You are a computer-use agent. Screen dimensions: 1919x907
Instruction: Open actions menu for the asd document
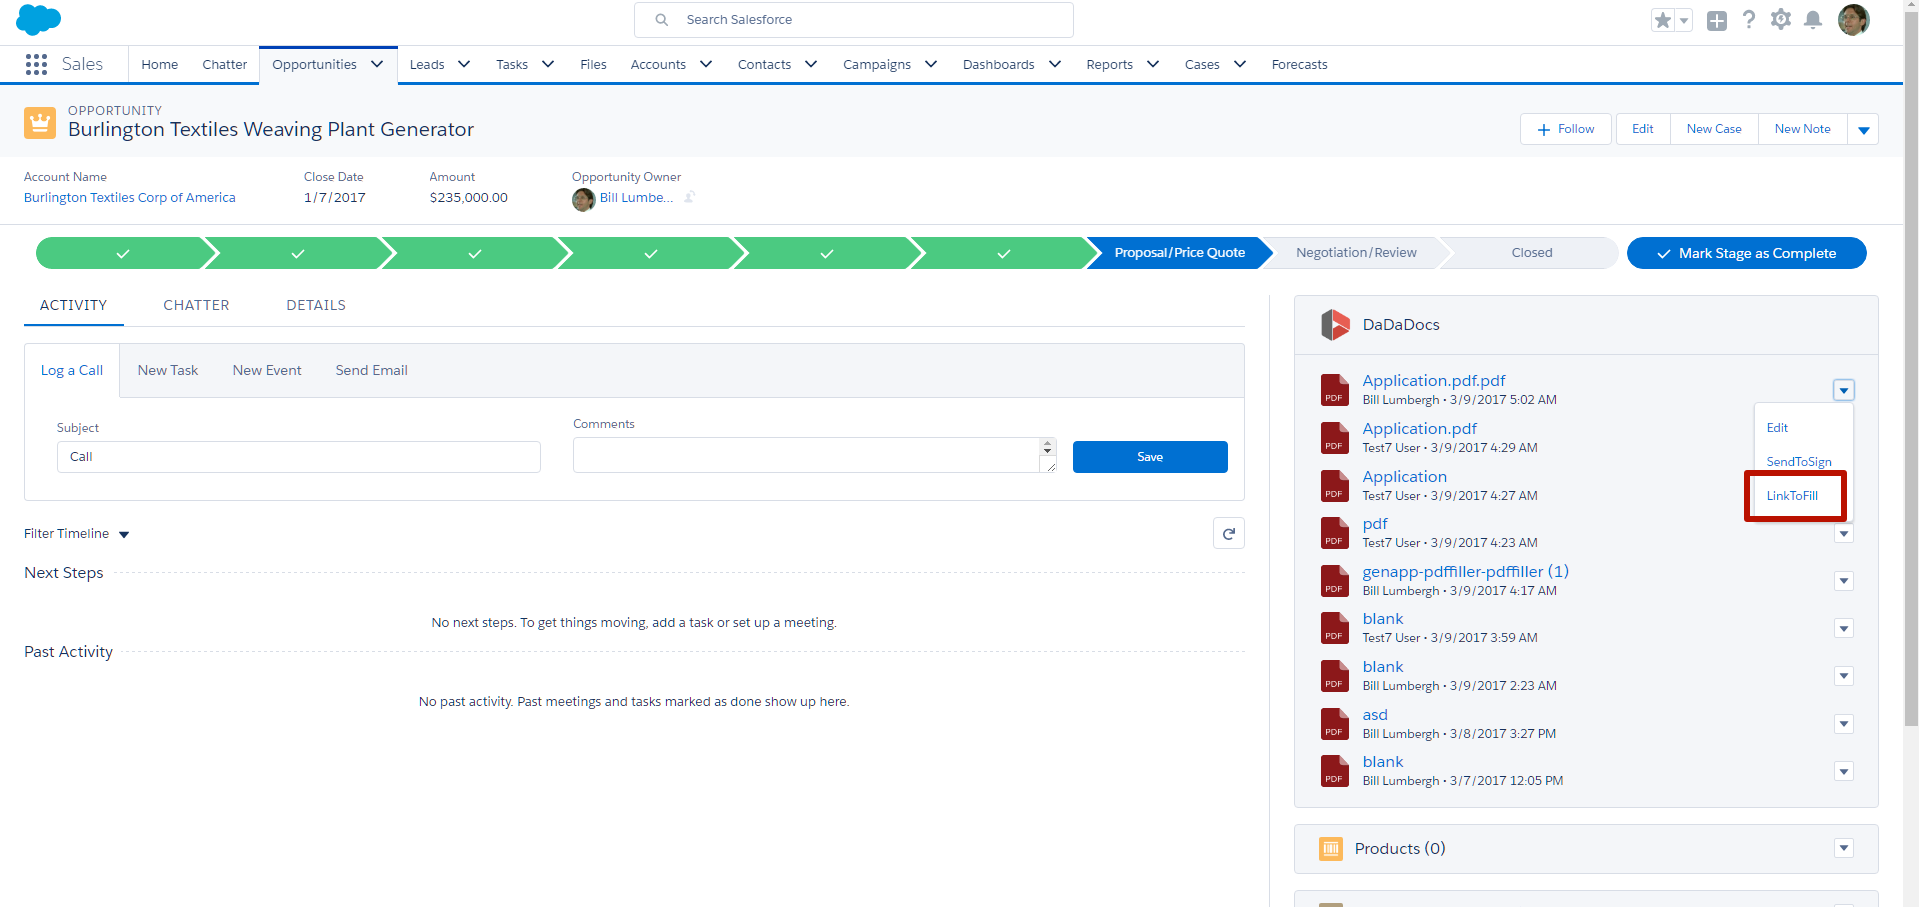pyautogui.click(x=1844, y=724)
